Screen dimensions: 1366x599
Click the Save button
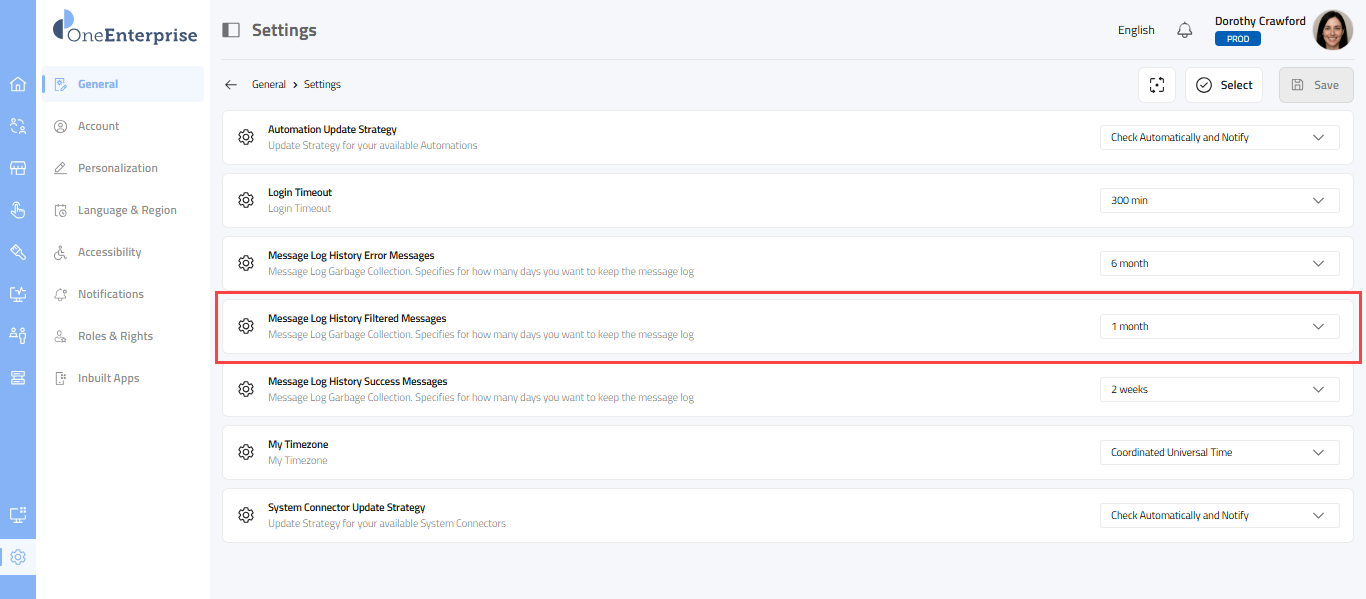click(x=1315, y=85)
